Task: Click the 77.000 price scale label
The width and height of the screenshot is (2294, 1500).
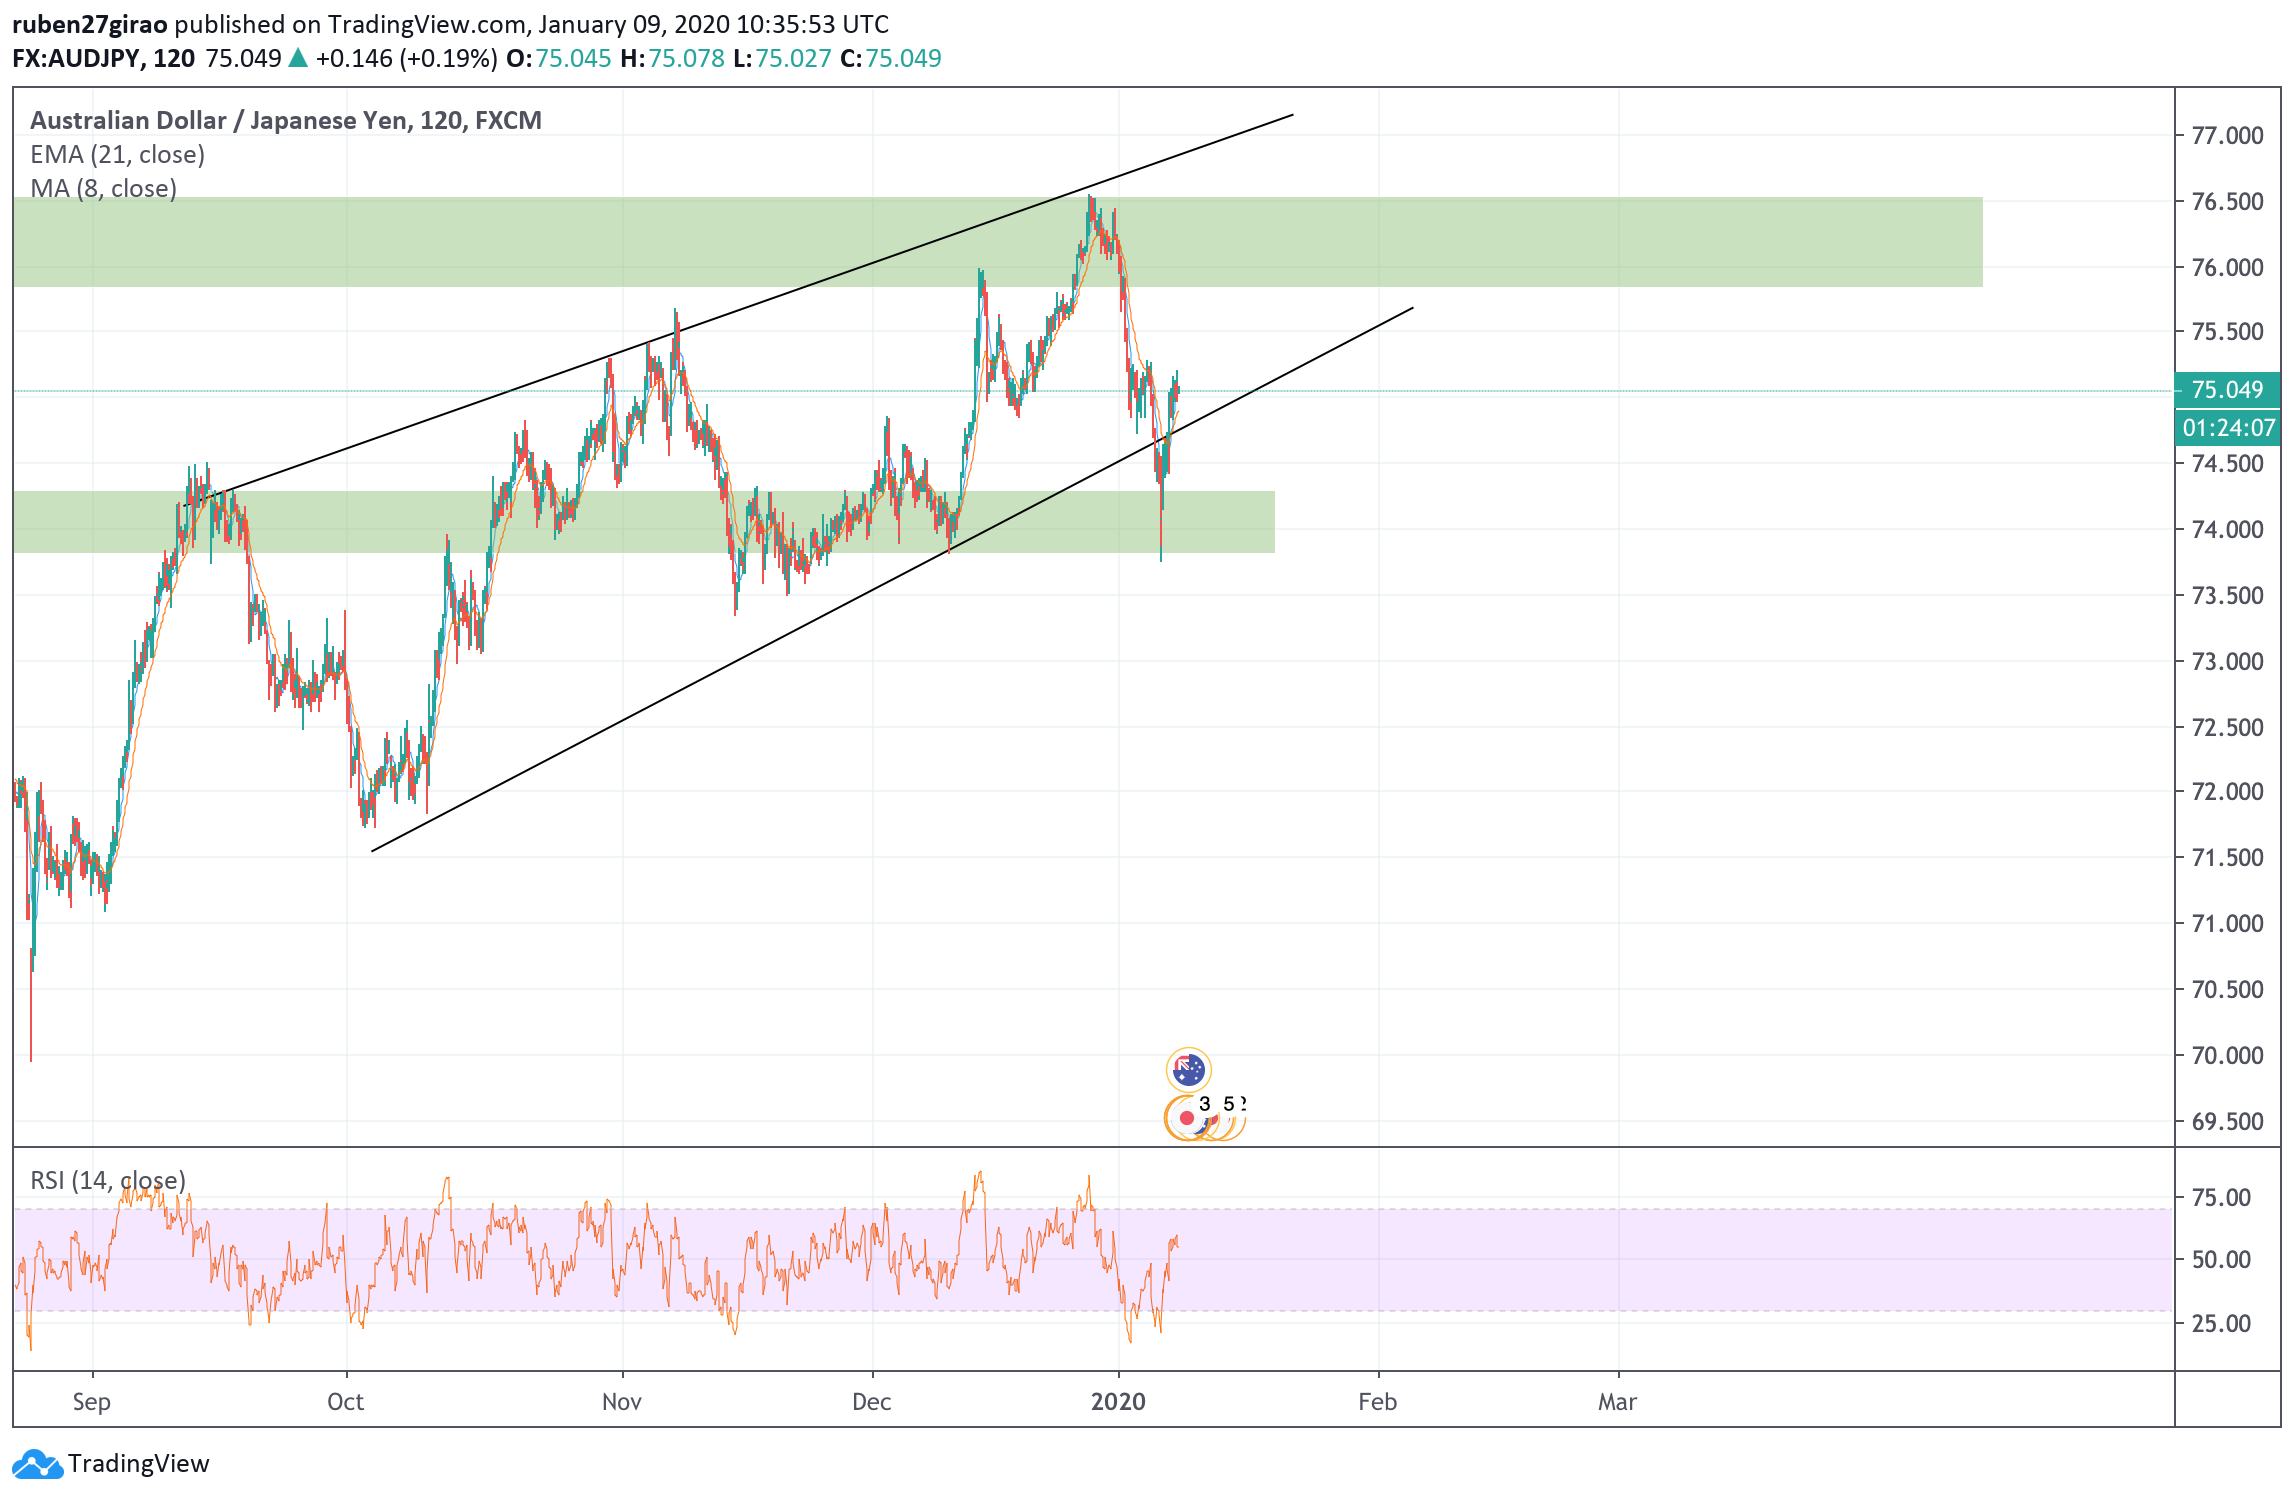Action: [x=2226, y=135]
